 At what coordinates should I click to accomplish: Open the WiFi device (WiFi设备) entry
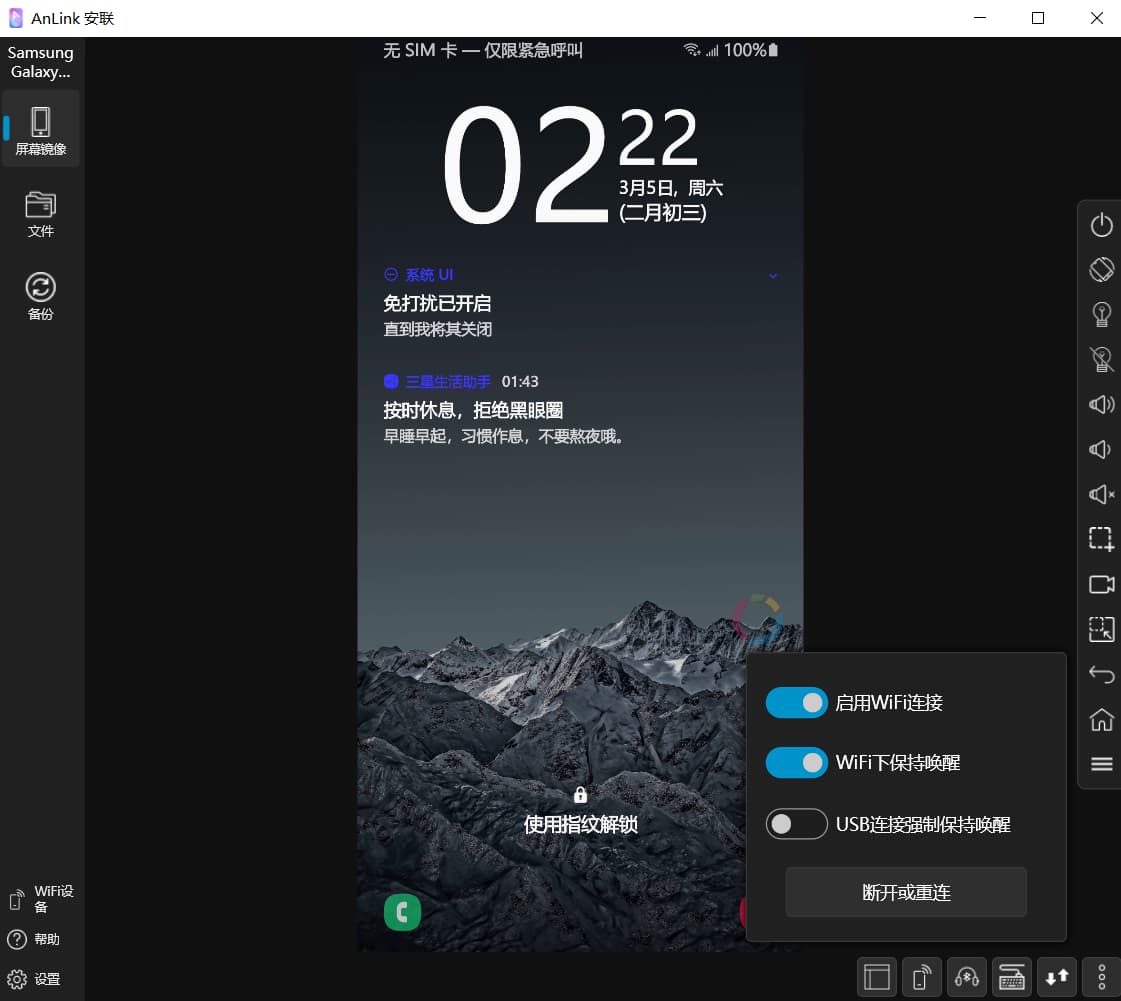(41, 899)
